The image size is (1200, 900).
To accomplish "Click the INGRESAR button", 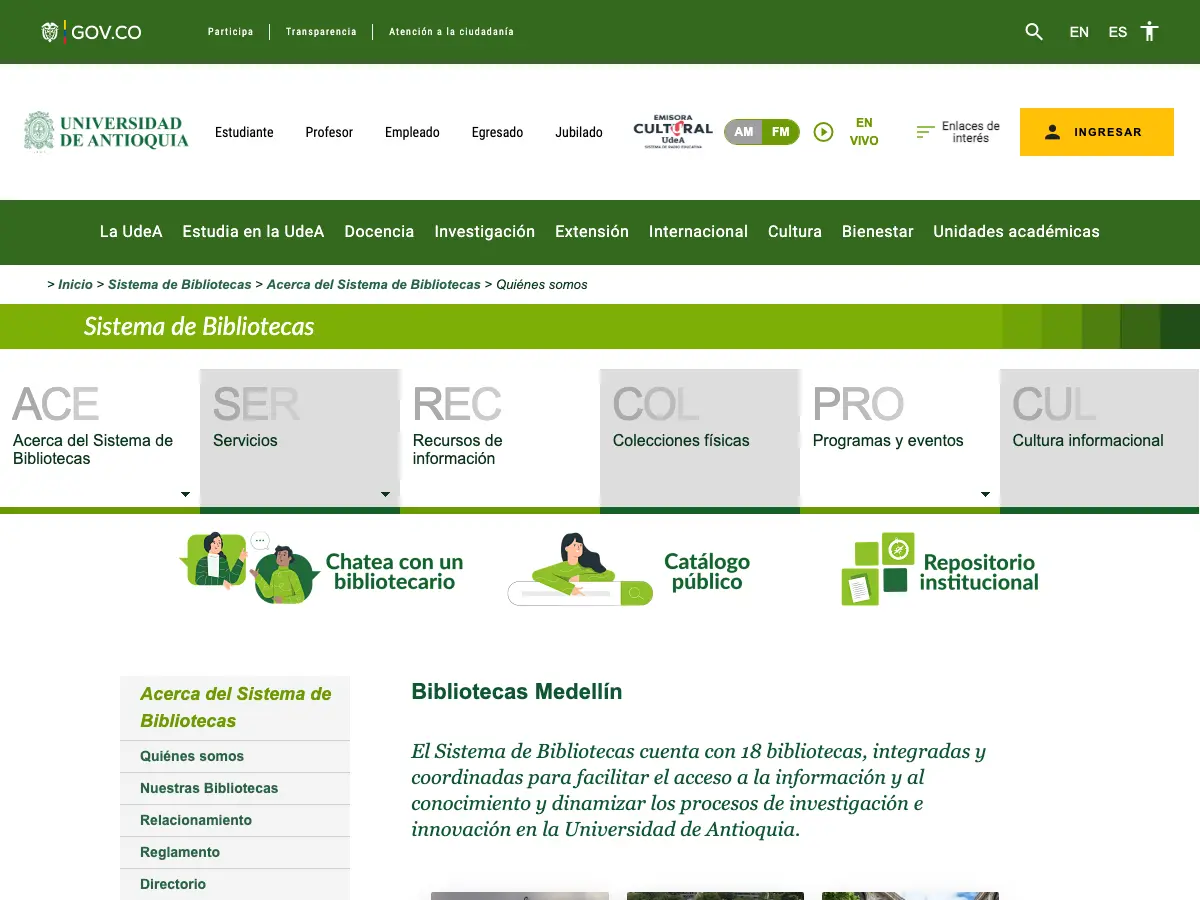I will [1097, 132].
